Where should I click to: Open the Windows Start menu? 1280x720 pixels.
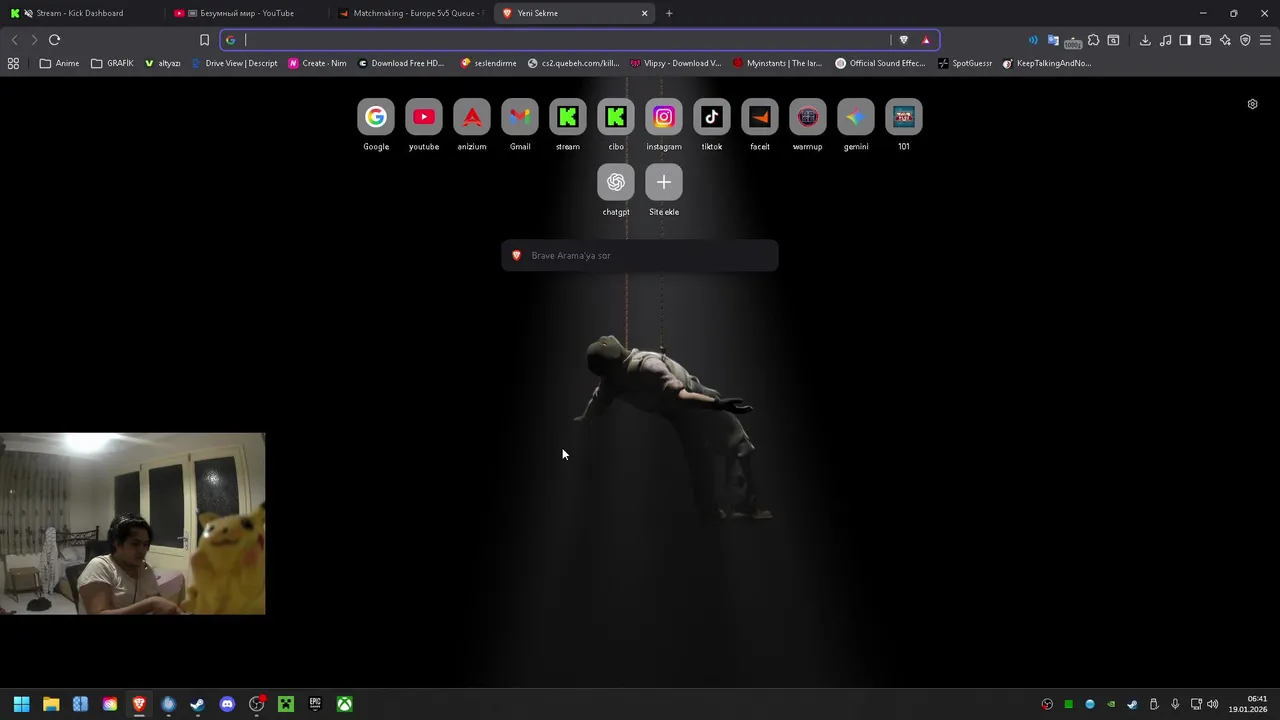click(x=21, y=704)
